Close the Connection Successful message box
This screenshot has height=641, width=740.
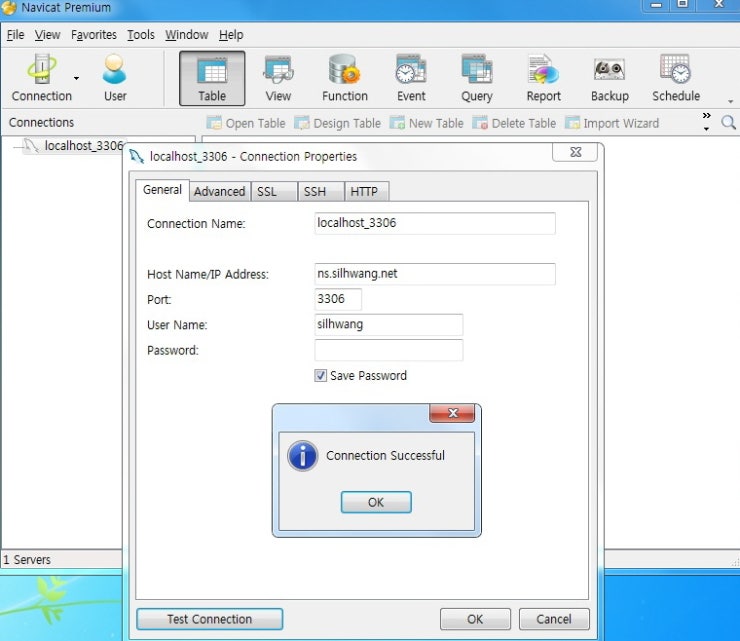pyautogui.click(x=452, y=413)
